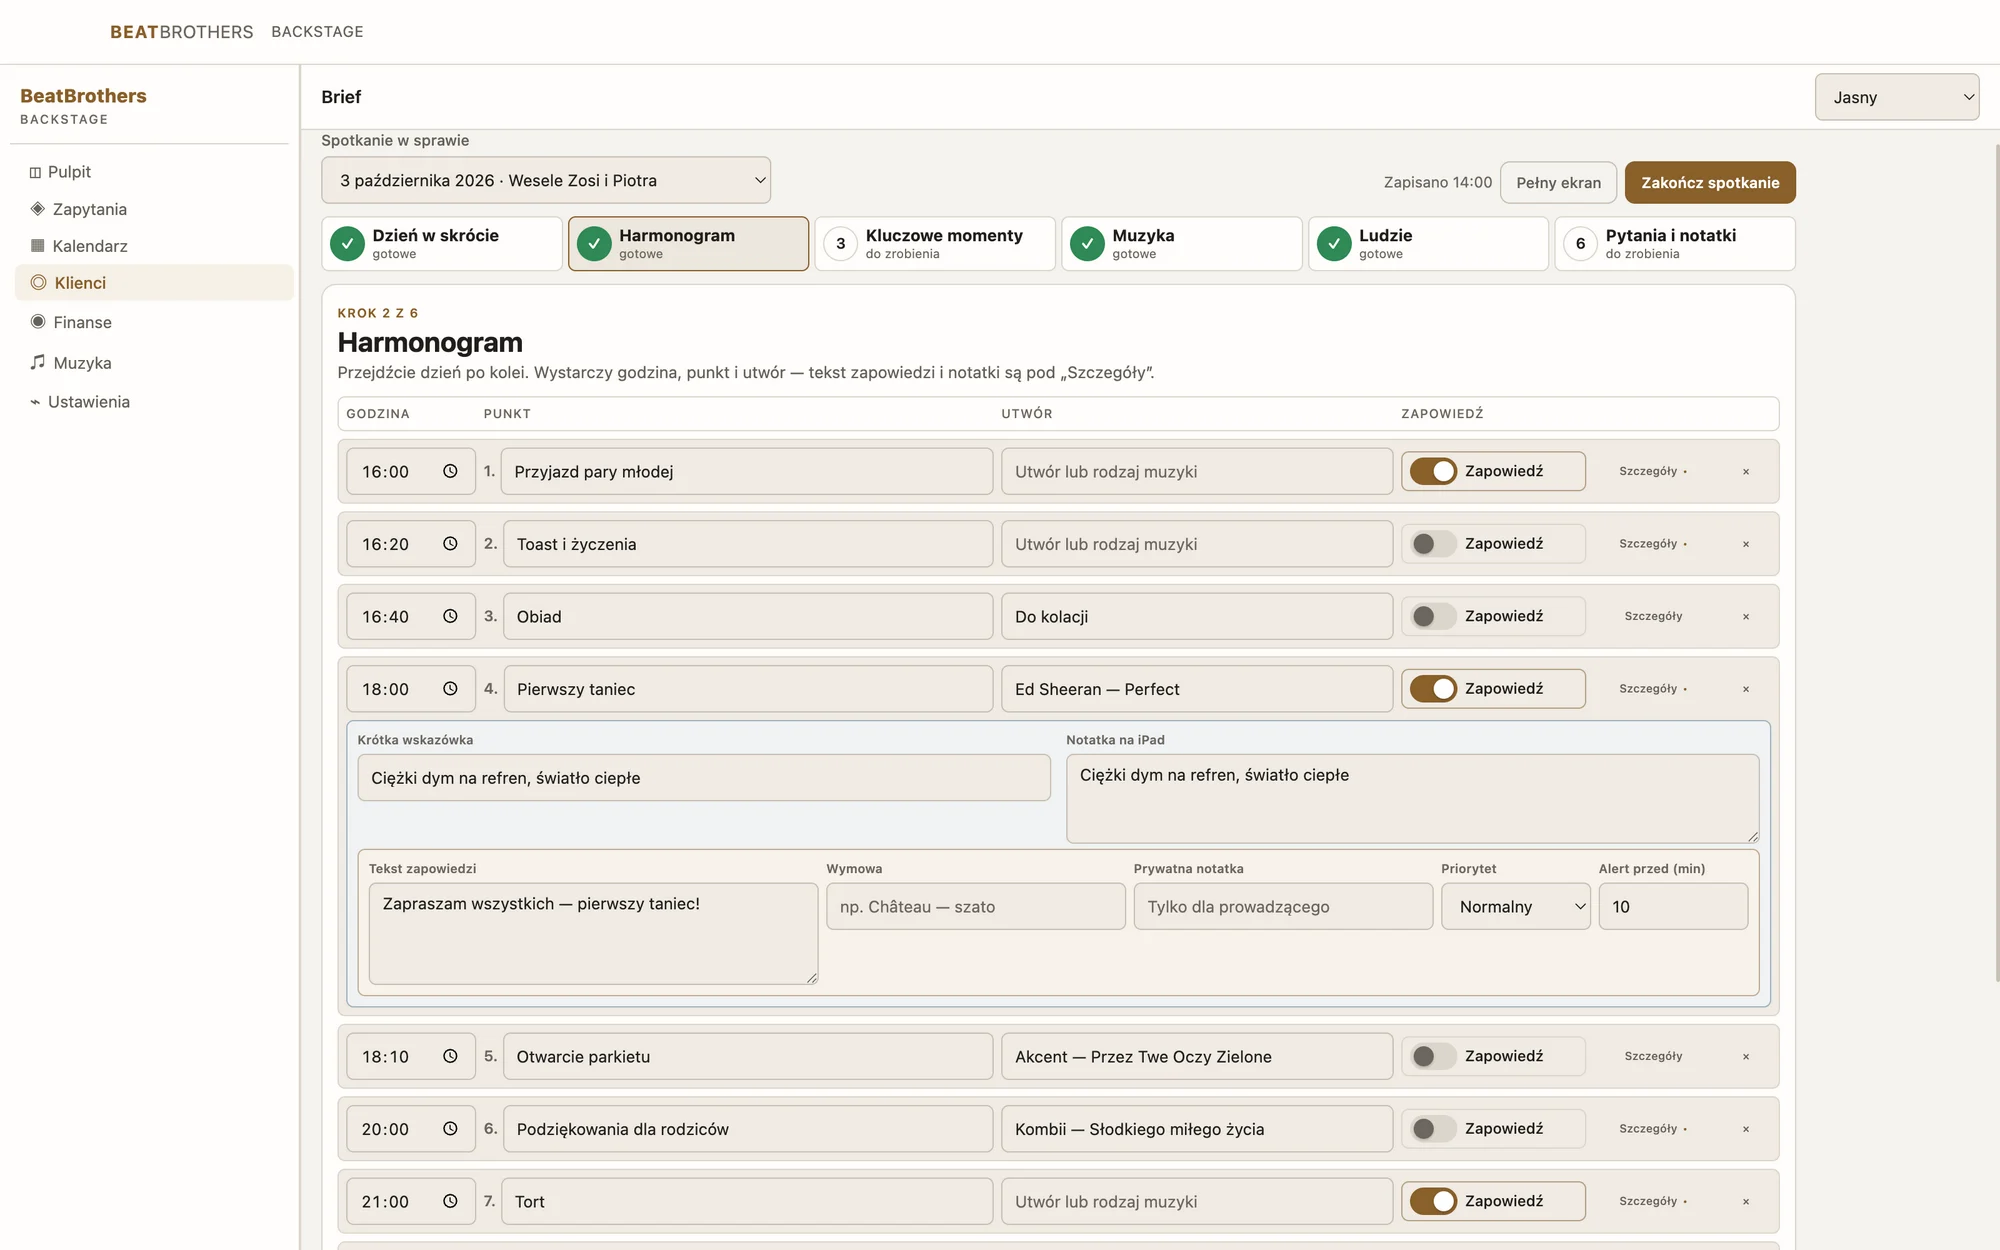Click clock icon in 21:00 row
This screenshot has width=2000, height=1250.
pos(450,1201)
